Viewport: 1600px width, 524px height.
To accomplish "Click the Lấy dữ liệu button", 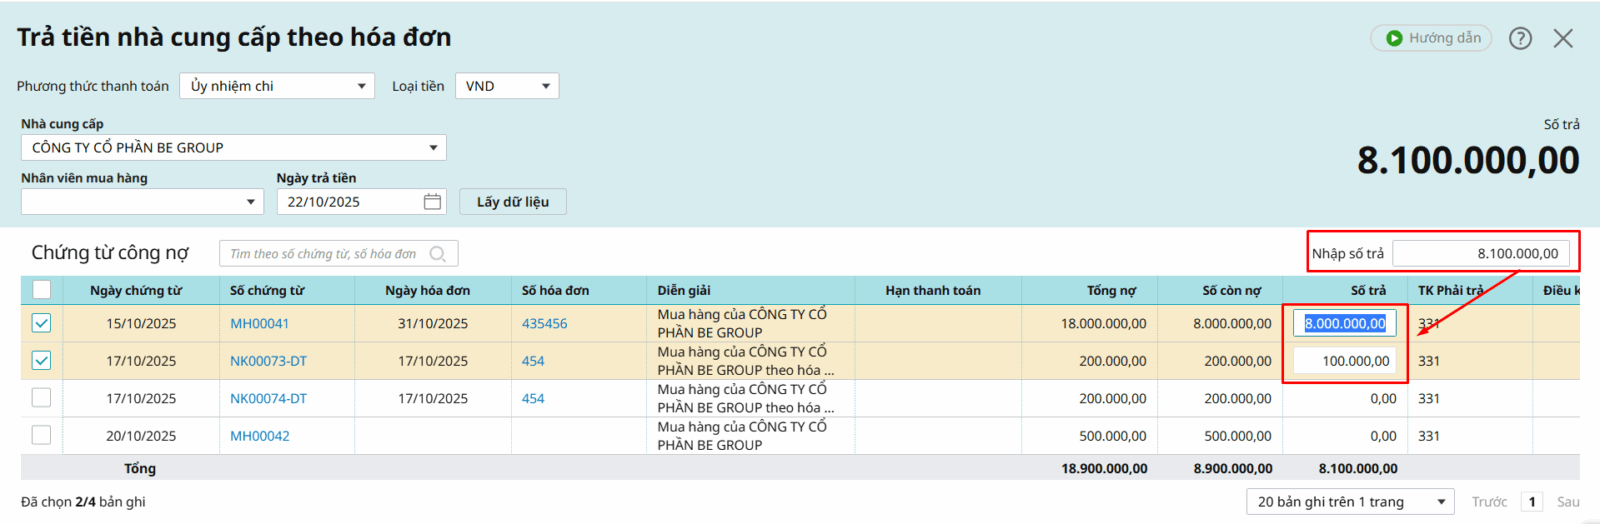I will coord(512,202).
